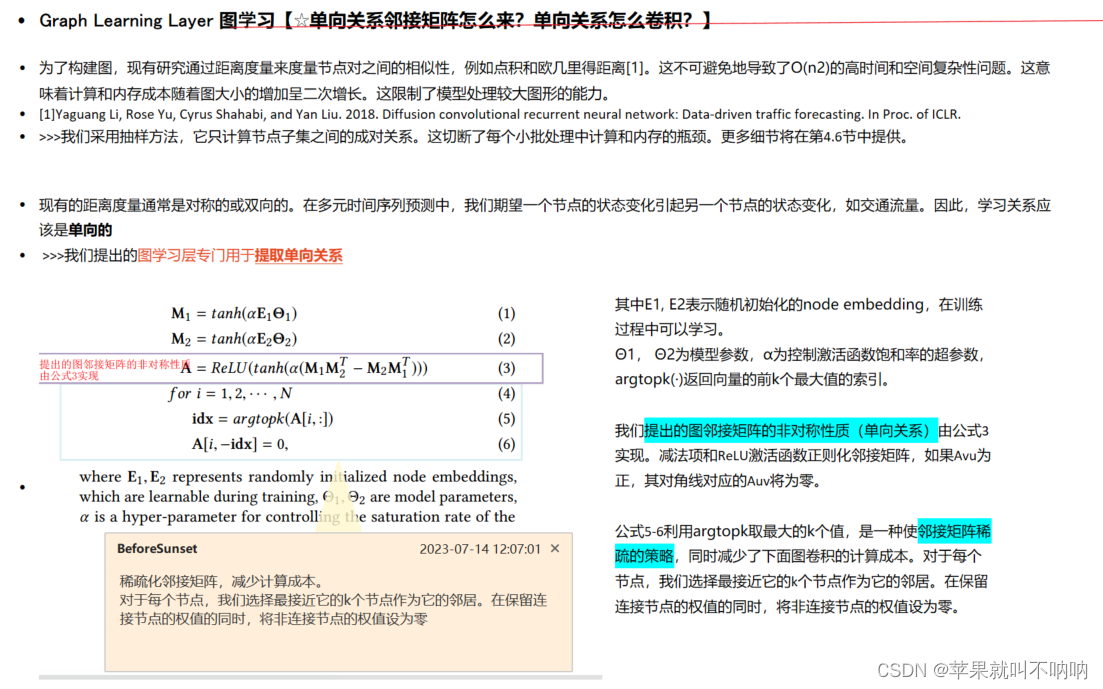The width and height of the screenshot is (1103, 689).
Task: Click the cyan highlighted phrase "邻接矩阵稀"
Action: [954, 531]
